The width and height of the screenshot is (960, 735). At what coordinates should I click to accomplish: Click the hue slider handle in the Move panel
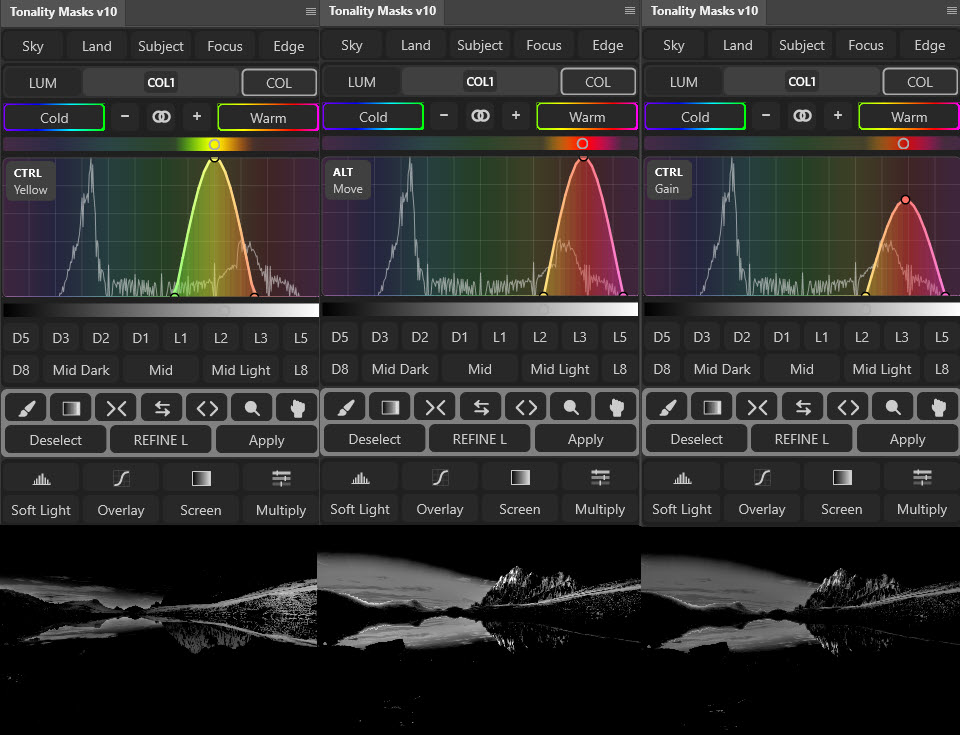pos(582,143)
